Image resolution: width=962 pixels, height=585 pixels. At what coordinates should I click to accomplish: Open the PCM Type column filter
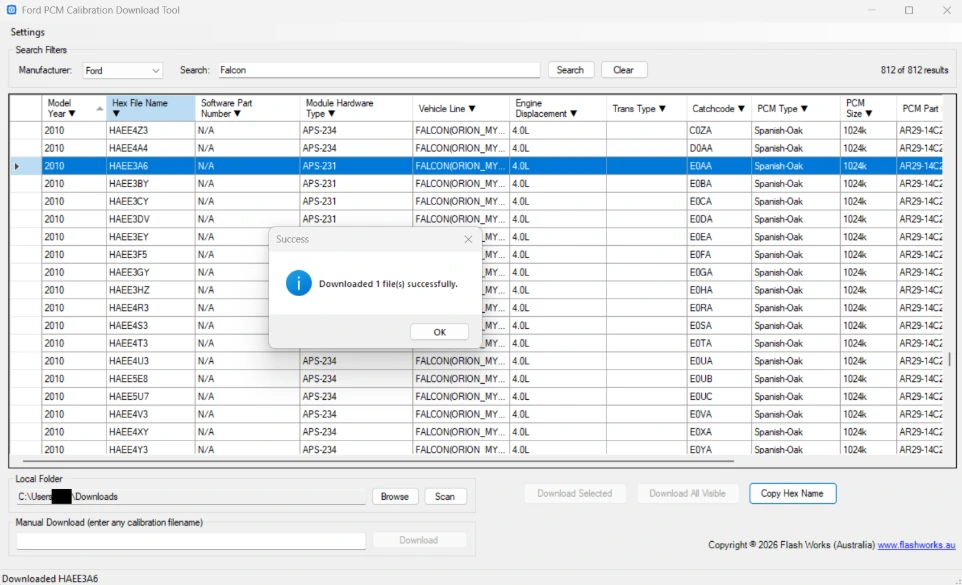806,107
